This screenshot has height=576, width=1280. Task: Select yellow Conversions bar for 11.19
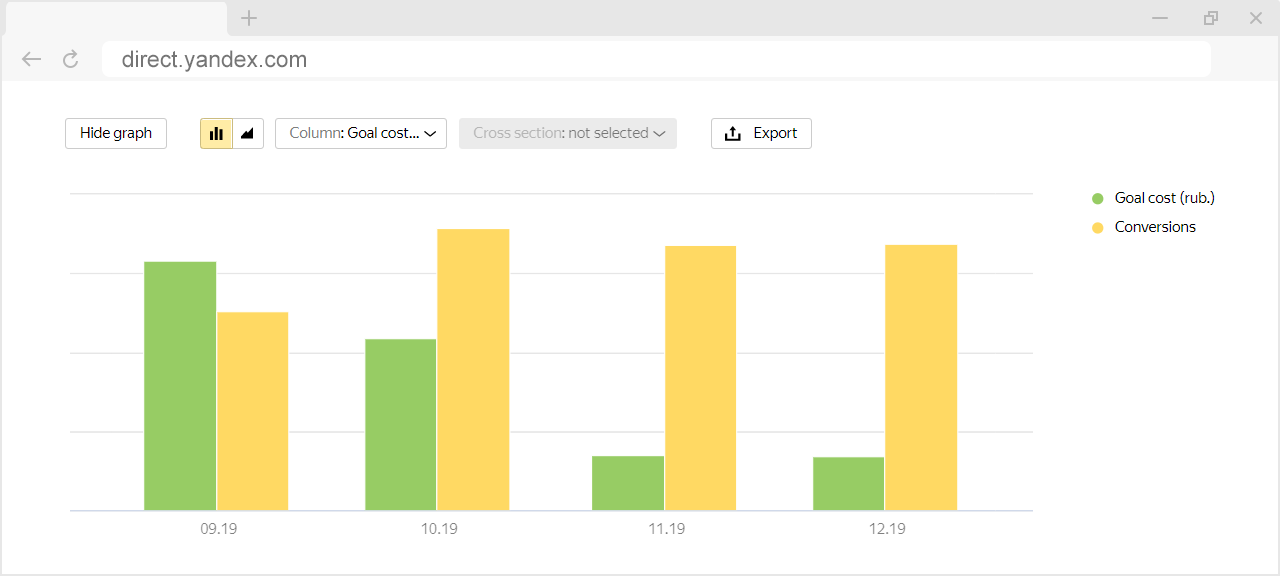[701, 378]
